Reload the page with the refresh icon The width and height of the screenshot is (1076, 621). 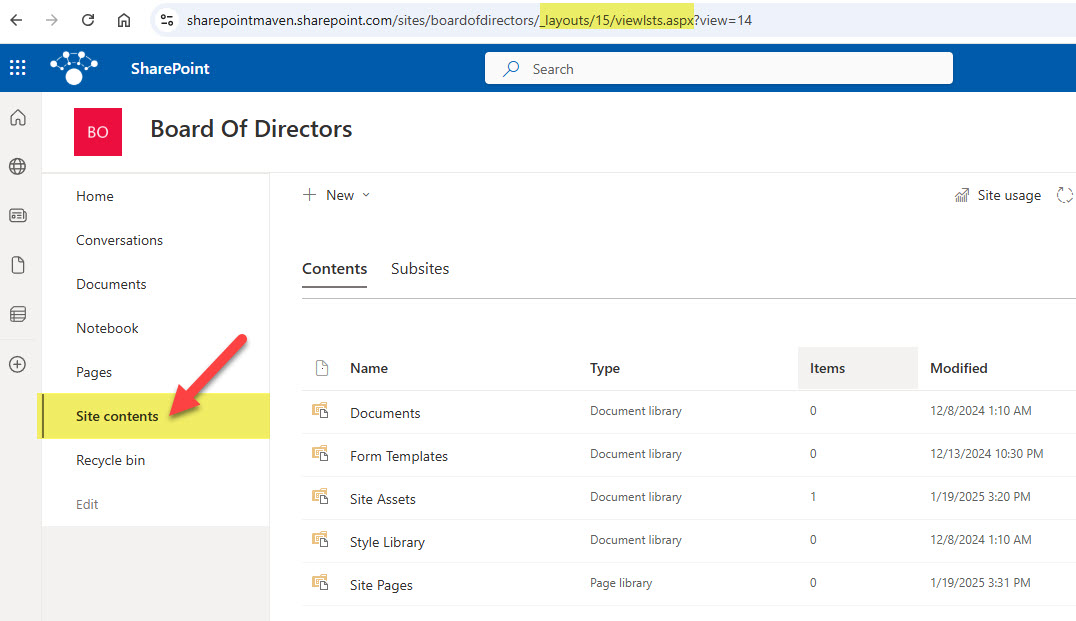pos(88,20)
